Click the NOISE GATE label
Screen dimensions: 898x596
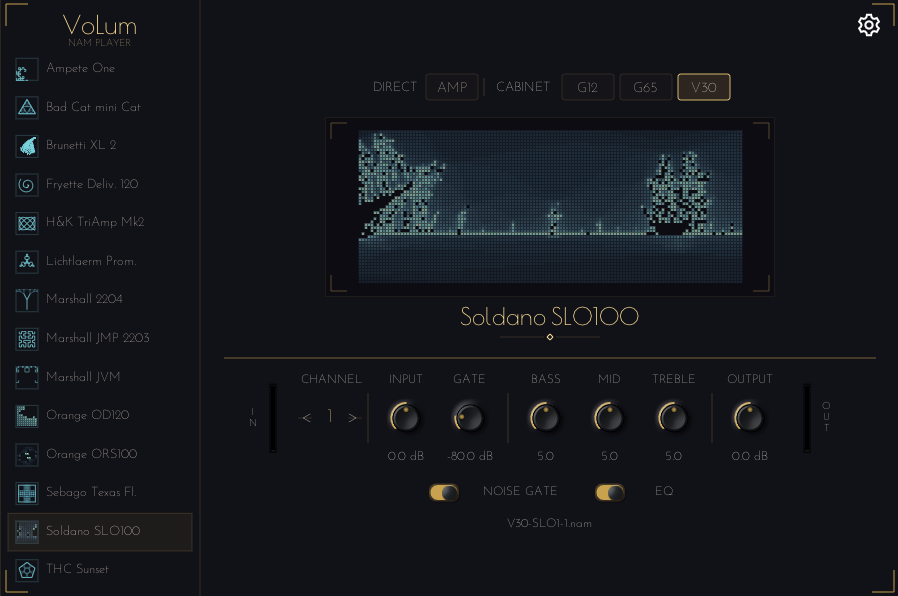520,491
